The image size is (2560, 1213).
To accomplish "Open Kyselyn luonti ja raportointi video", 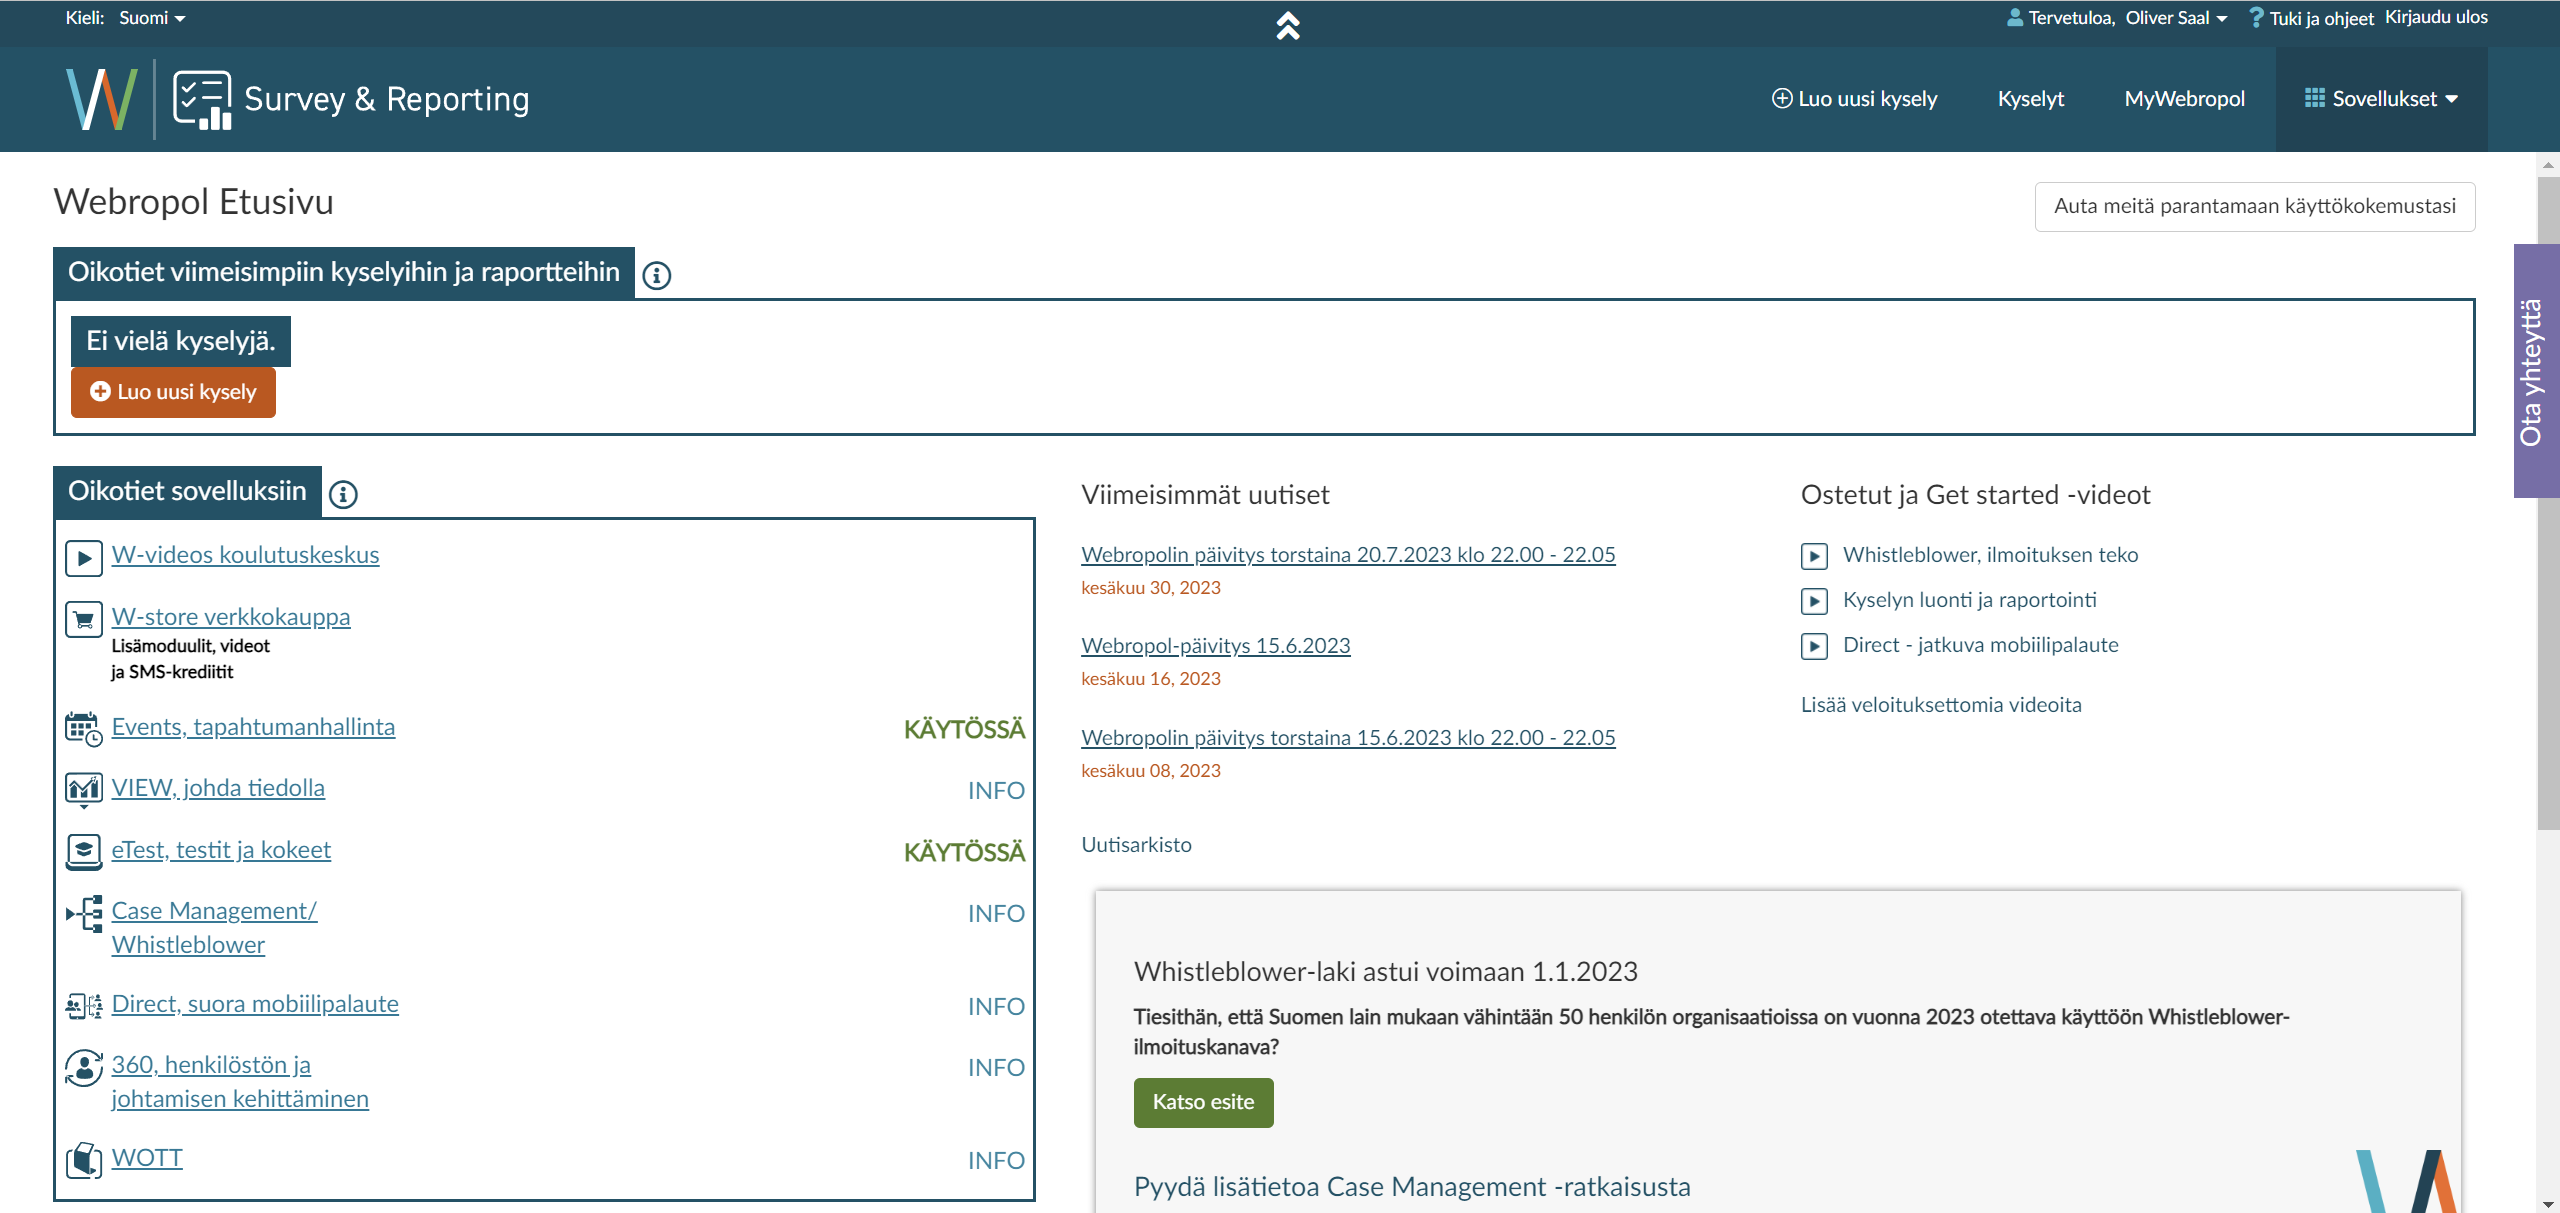I will coord(1969,600).
